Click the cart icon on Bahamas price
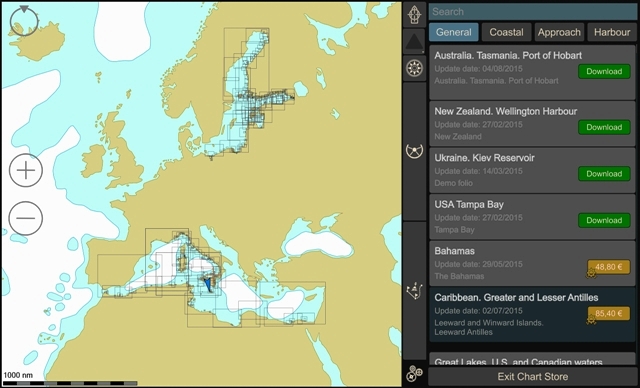This screenshot has width=640, height=388. 591,274
